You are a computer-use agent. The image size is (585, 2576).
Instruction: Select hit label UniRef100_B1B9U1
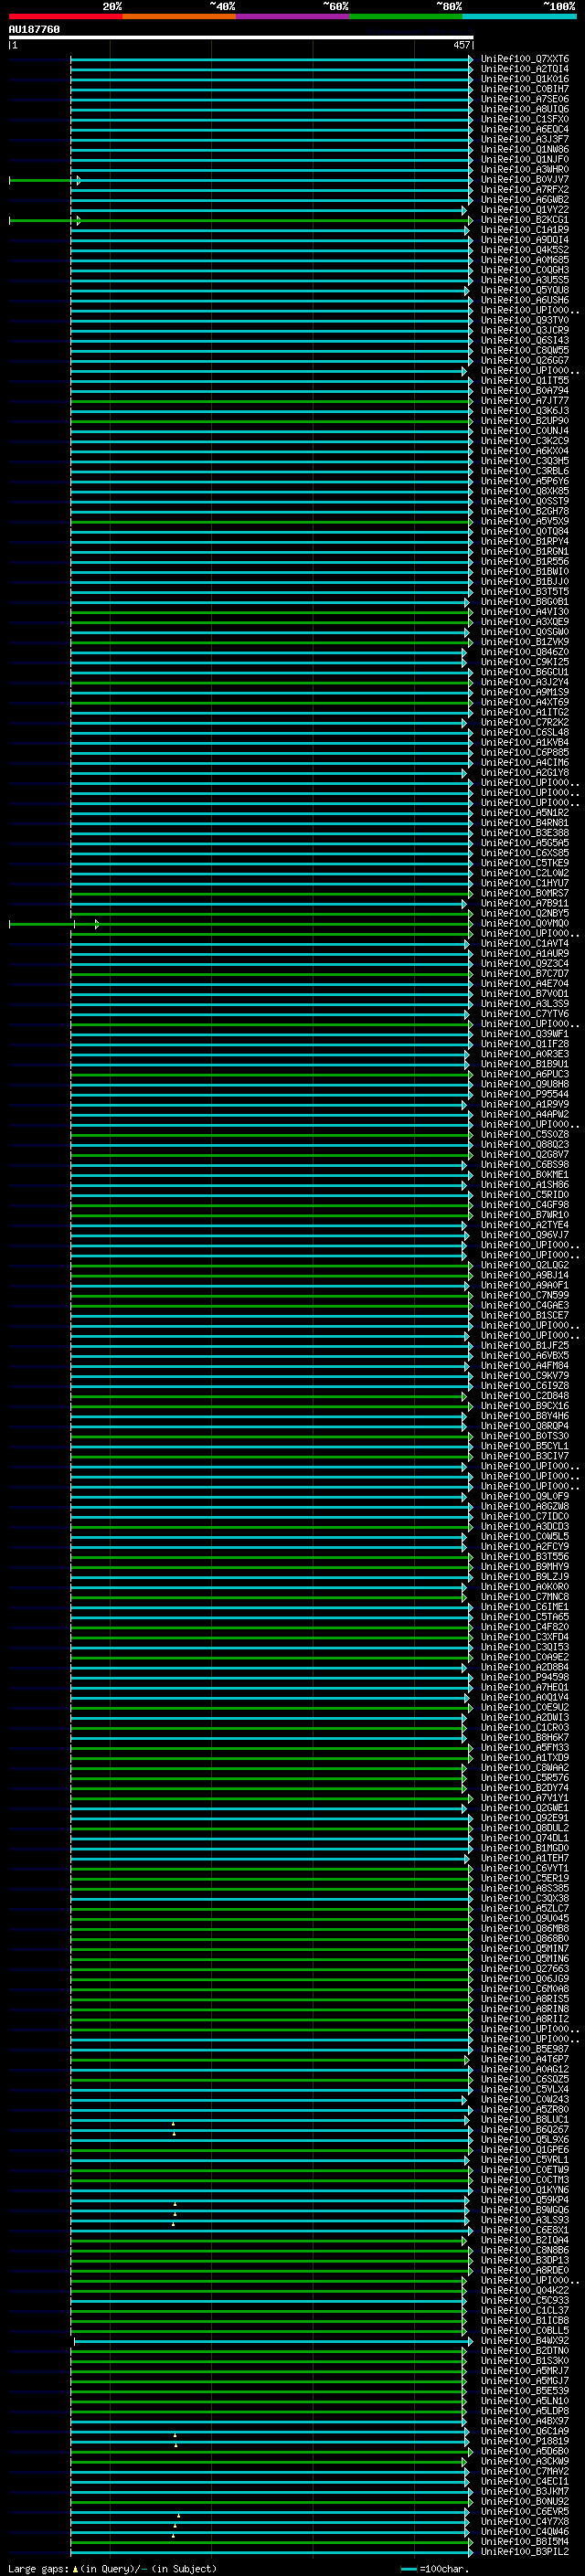pos(525,1065)
